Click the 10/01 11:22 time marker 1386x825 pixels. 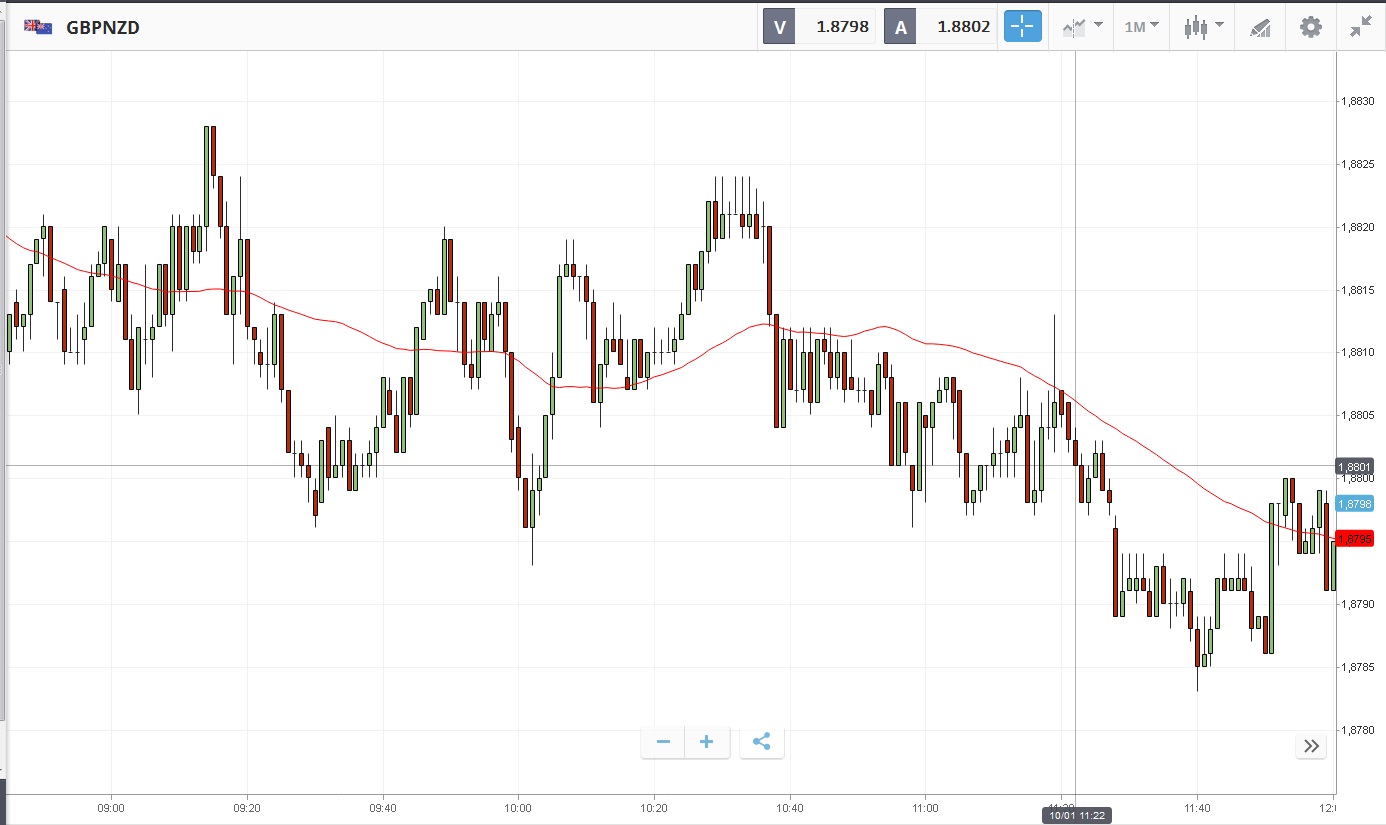1076,815
